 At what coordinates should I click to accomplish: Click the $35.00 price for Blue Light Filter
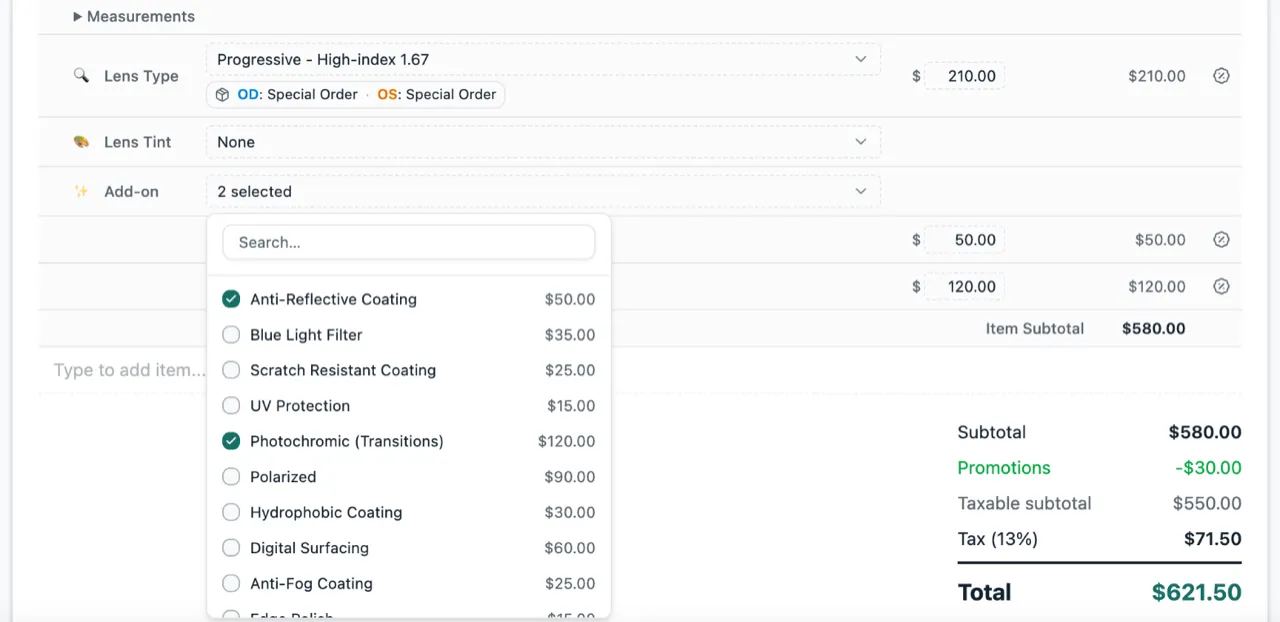click(x=570, y=335)
